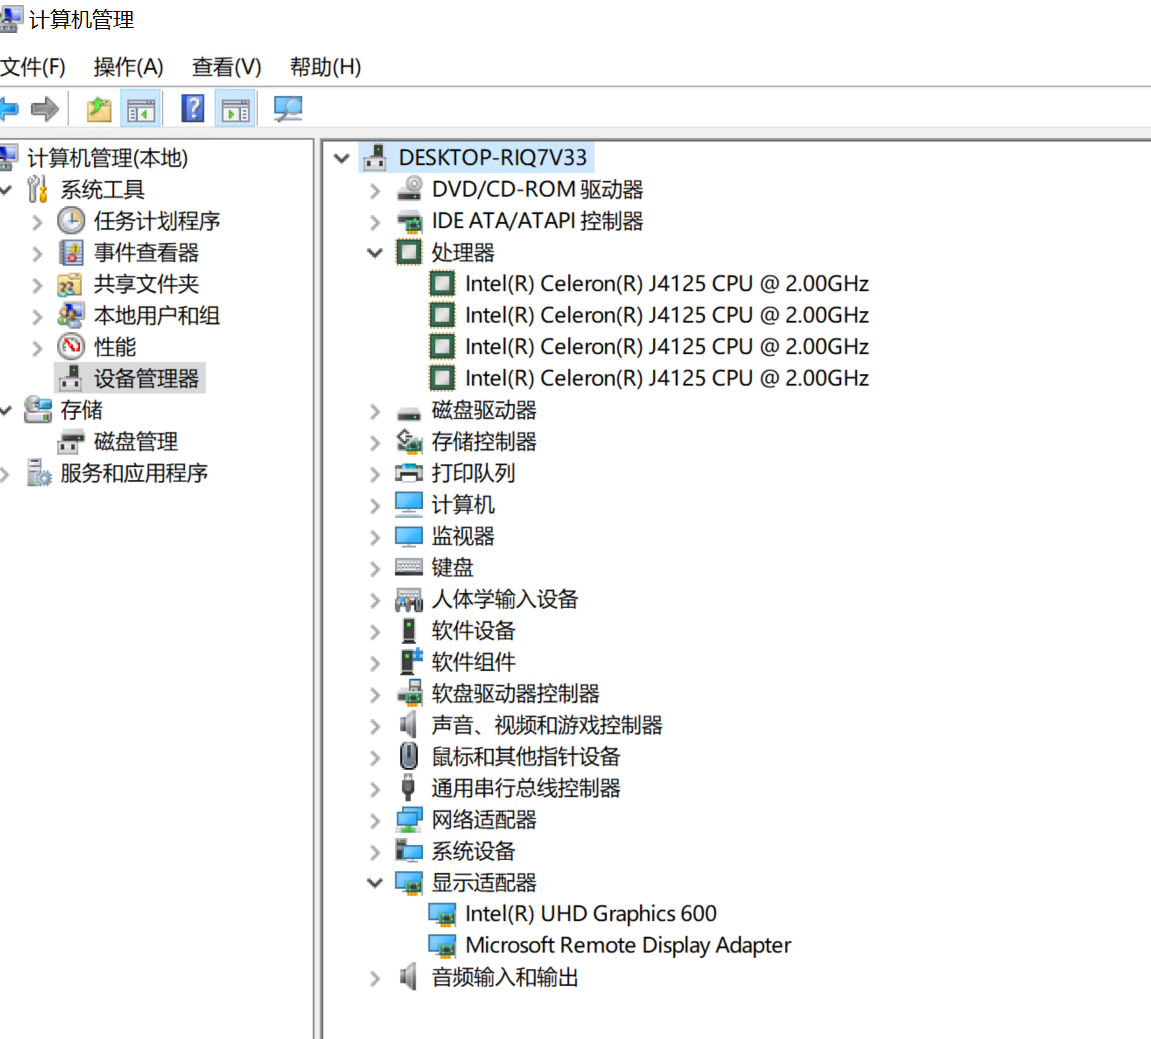Click the 磁盘管理 icon in left tree
The width and height of the screenshot is (1151, 1039).
coord(70,441)
